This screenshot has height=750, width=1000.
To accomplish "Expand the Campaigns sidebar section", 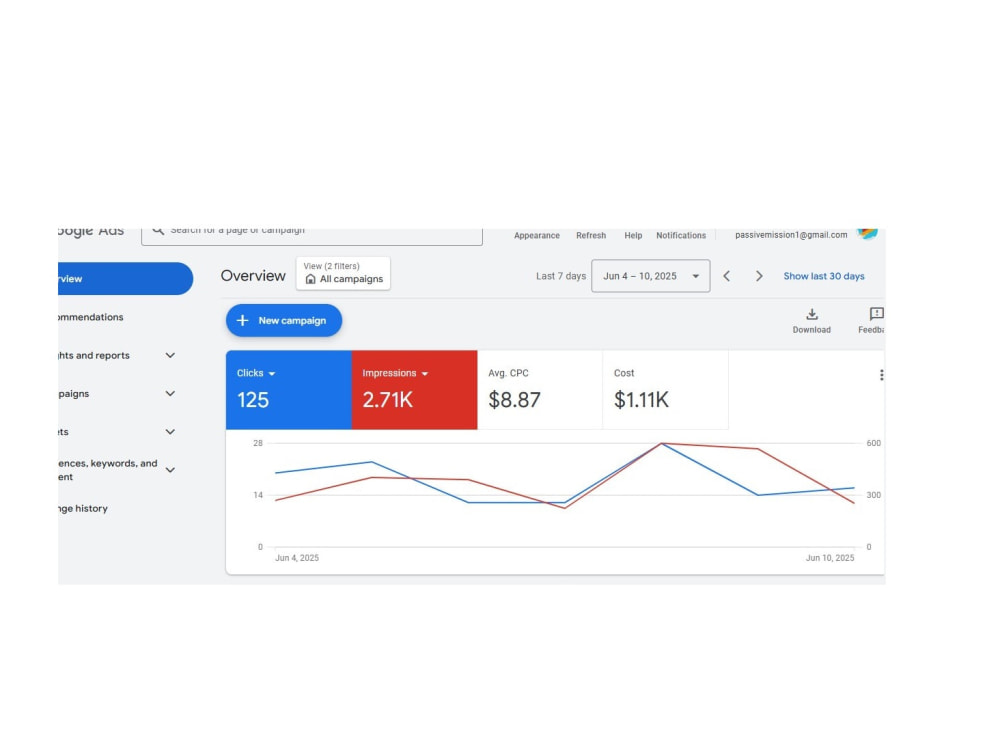I will (x=170, y=393).
